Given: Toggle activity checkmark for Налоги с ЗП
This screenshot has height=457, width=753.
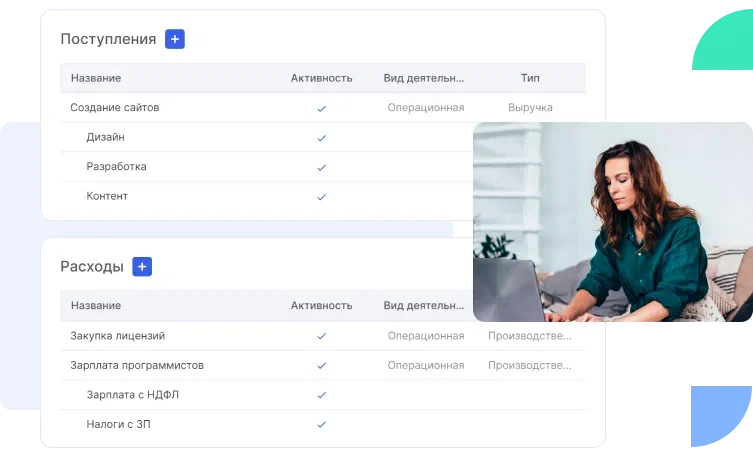Looking at the screenshot, I should pyautogui.click(x=321, y=425).
